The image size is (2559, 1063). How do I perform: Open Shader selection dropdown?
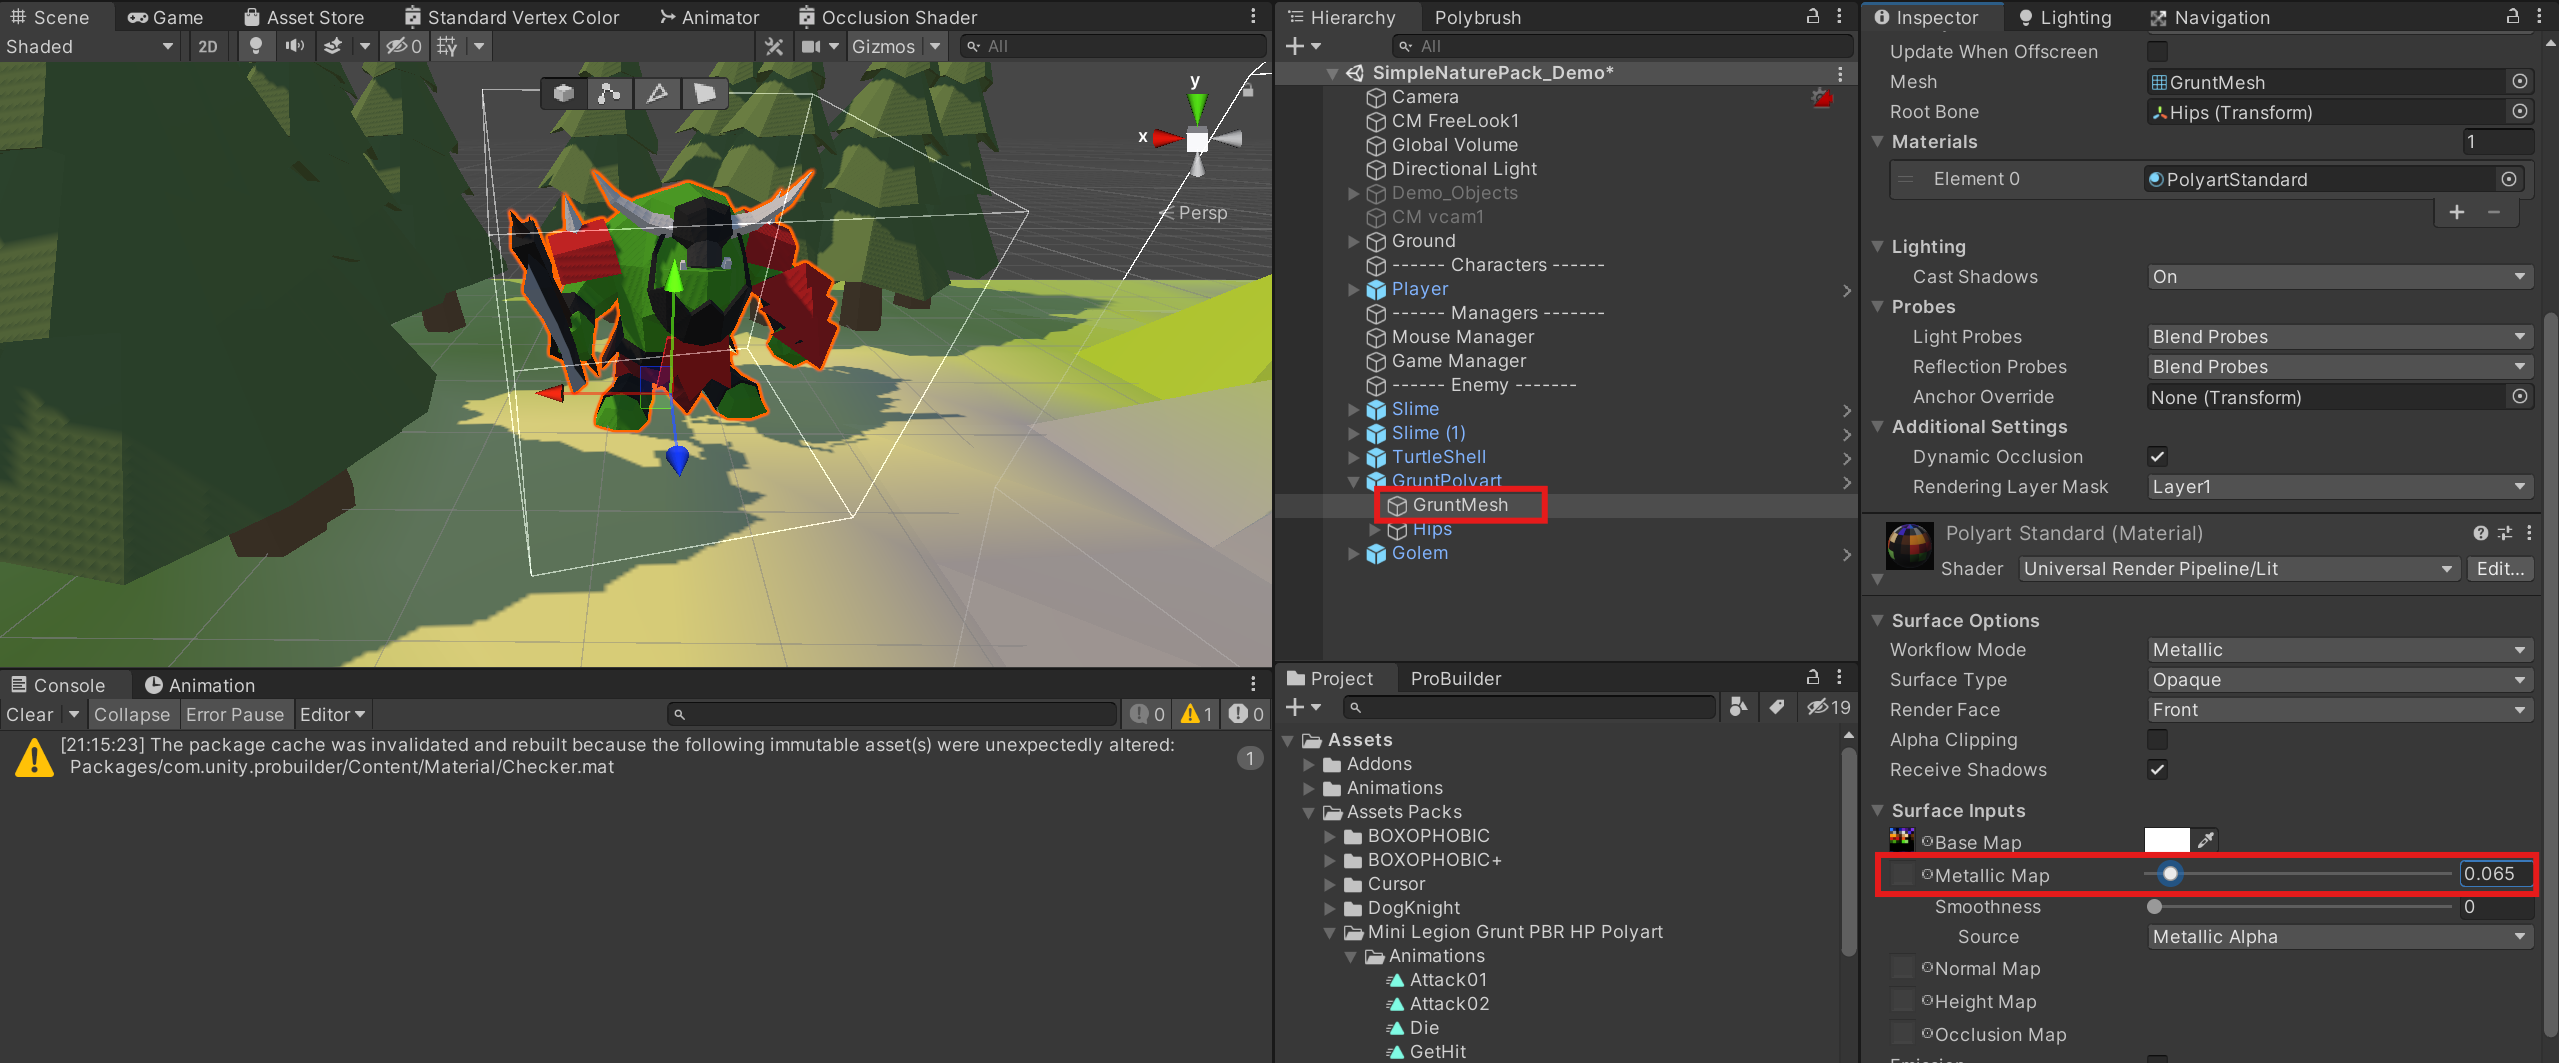[x=2238, y=569]
